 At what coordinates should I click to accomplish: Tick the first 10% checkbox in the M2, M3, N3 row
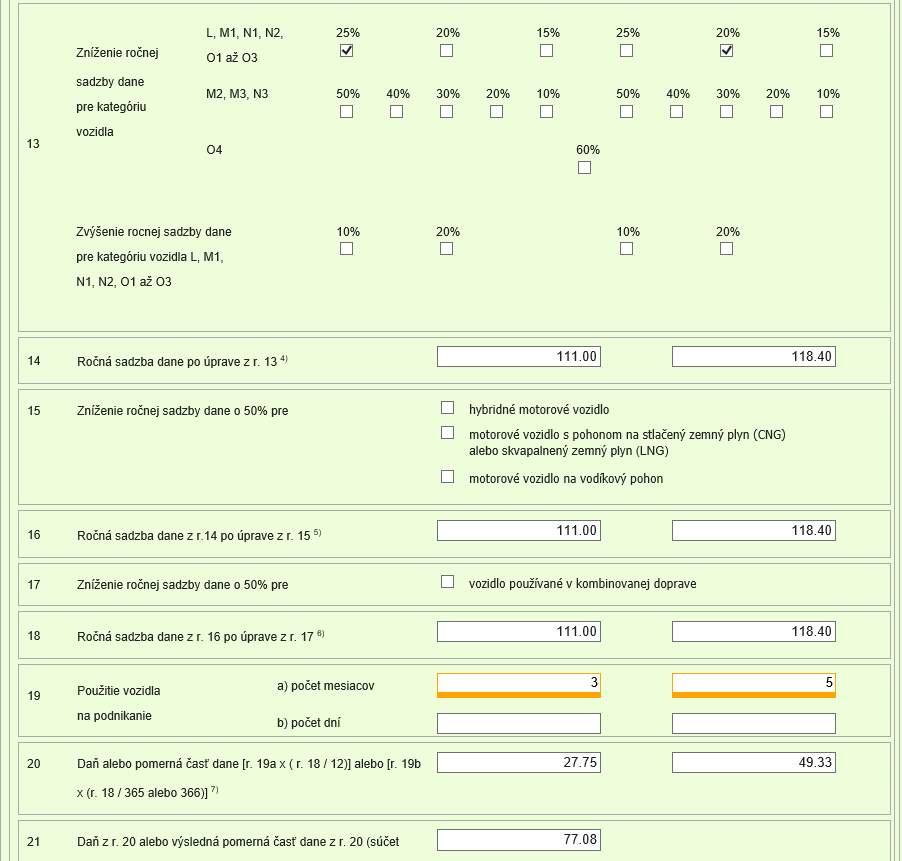point(546,112)
